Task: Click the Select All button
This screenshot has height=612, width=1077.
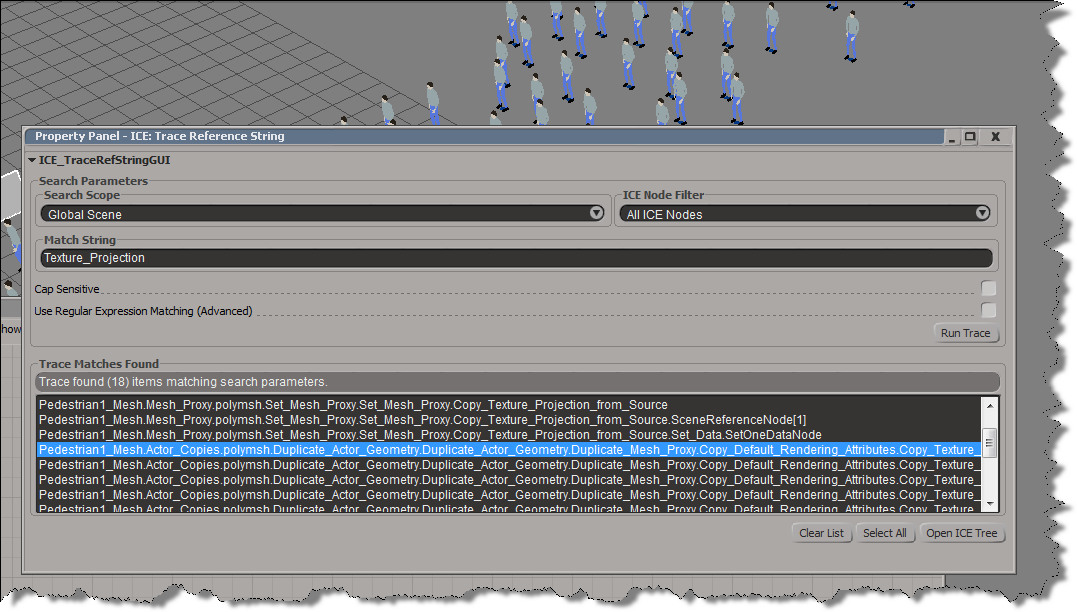Action: 884,533
